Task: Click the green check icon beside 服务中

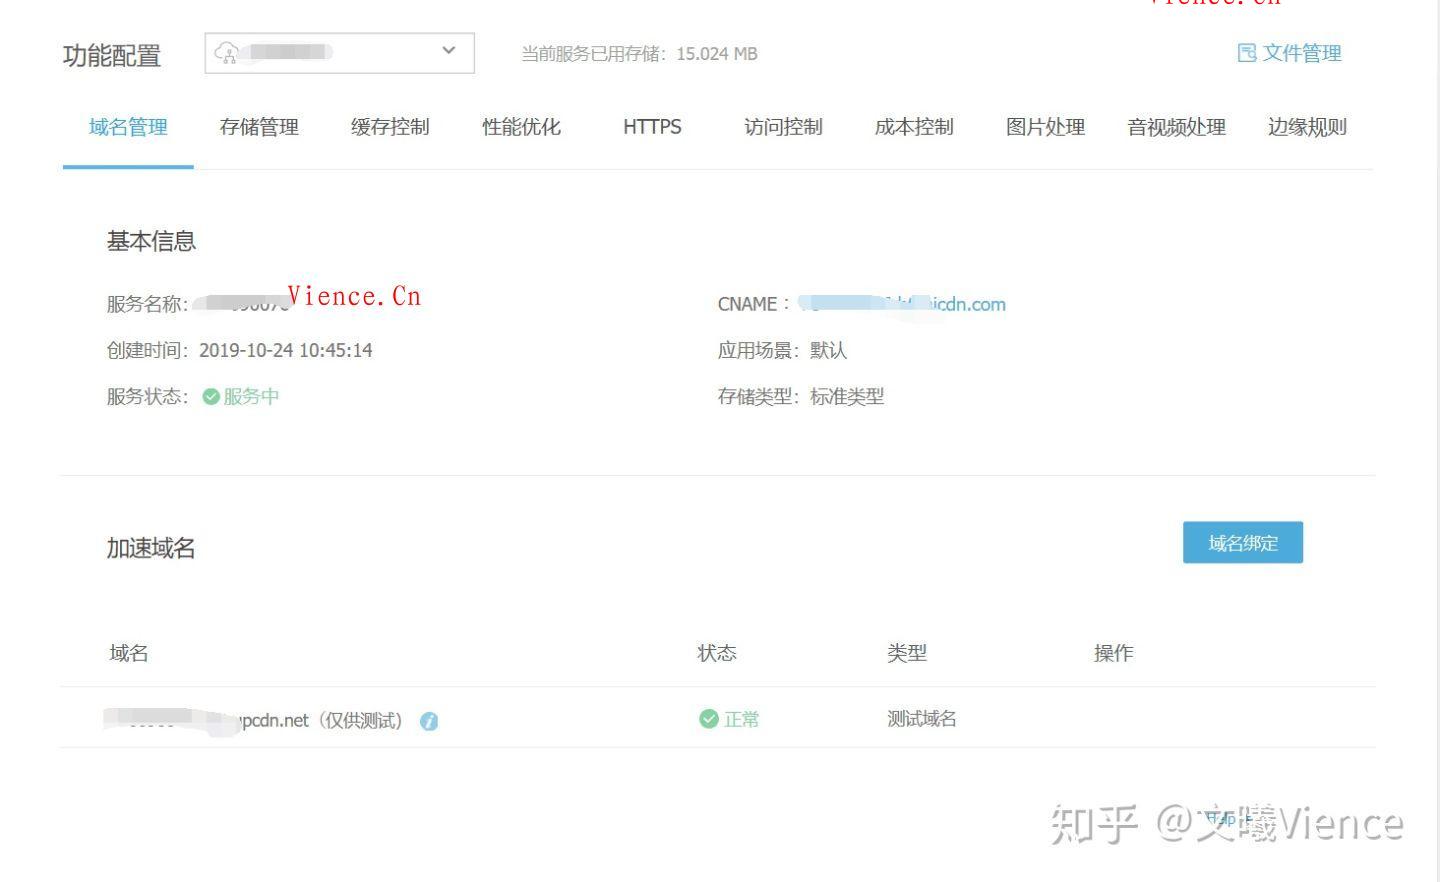Action: [210, 396]
